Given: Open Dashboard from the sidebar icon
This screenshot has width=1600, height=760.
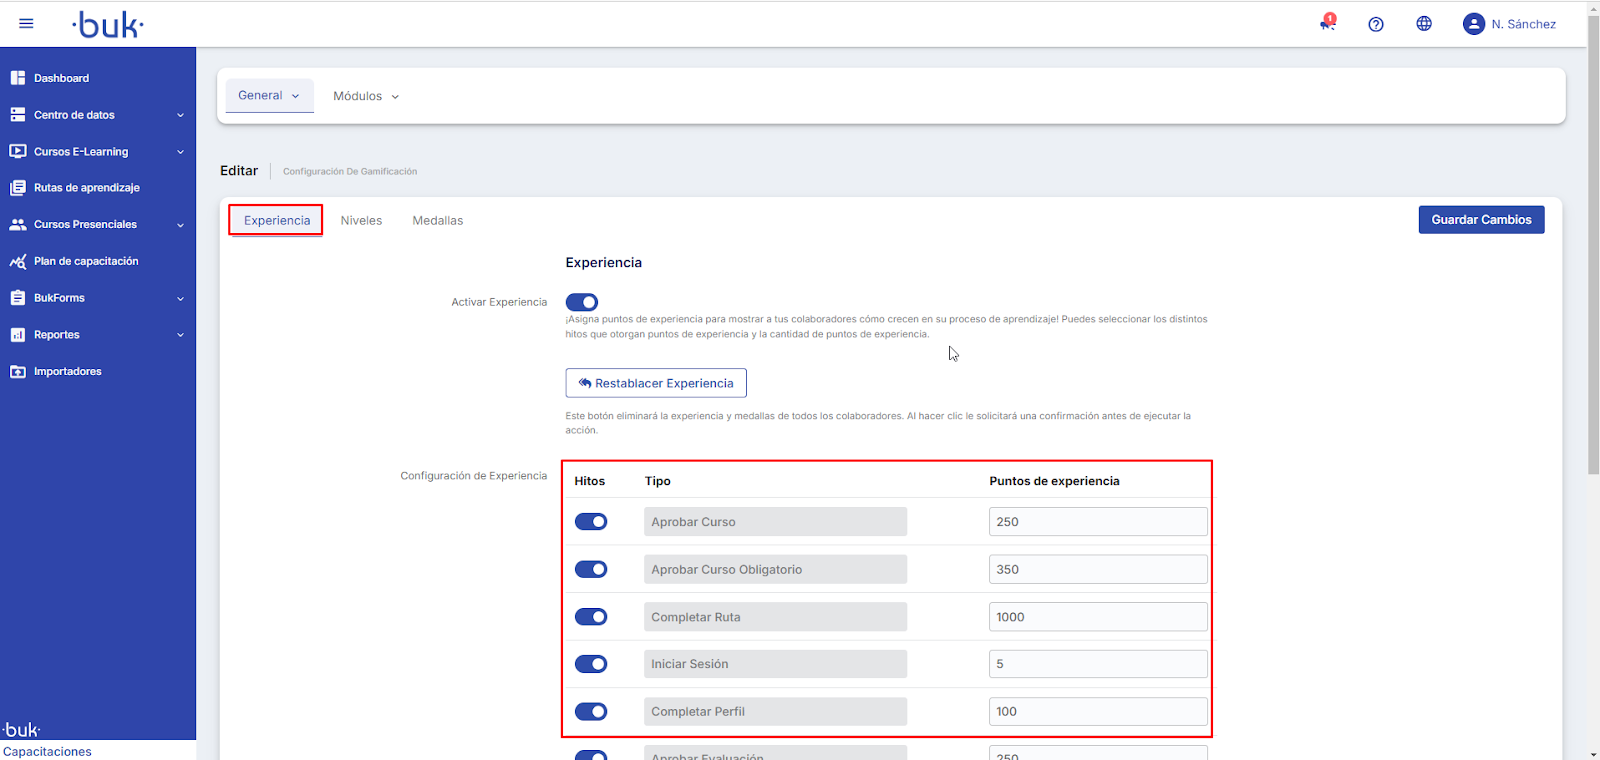Looking at the screenshot, I should pyautogui.click(x=18, y=78).
